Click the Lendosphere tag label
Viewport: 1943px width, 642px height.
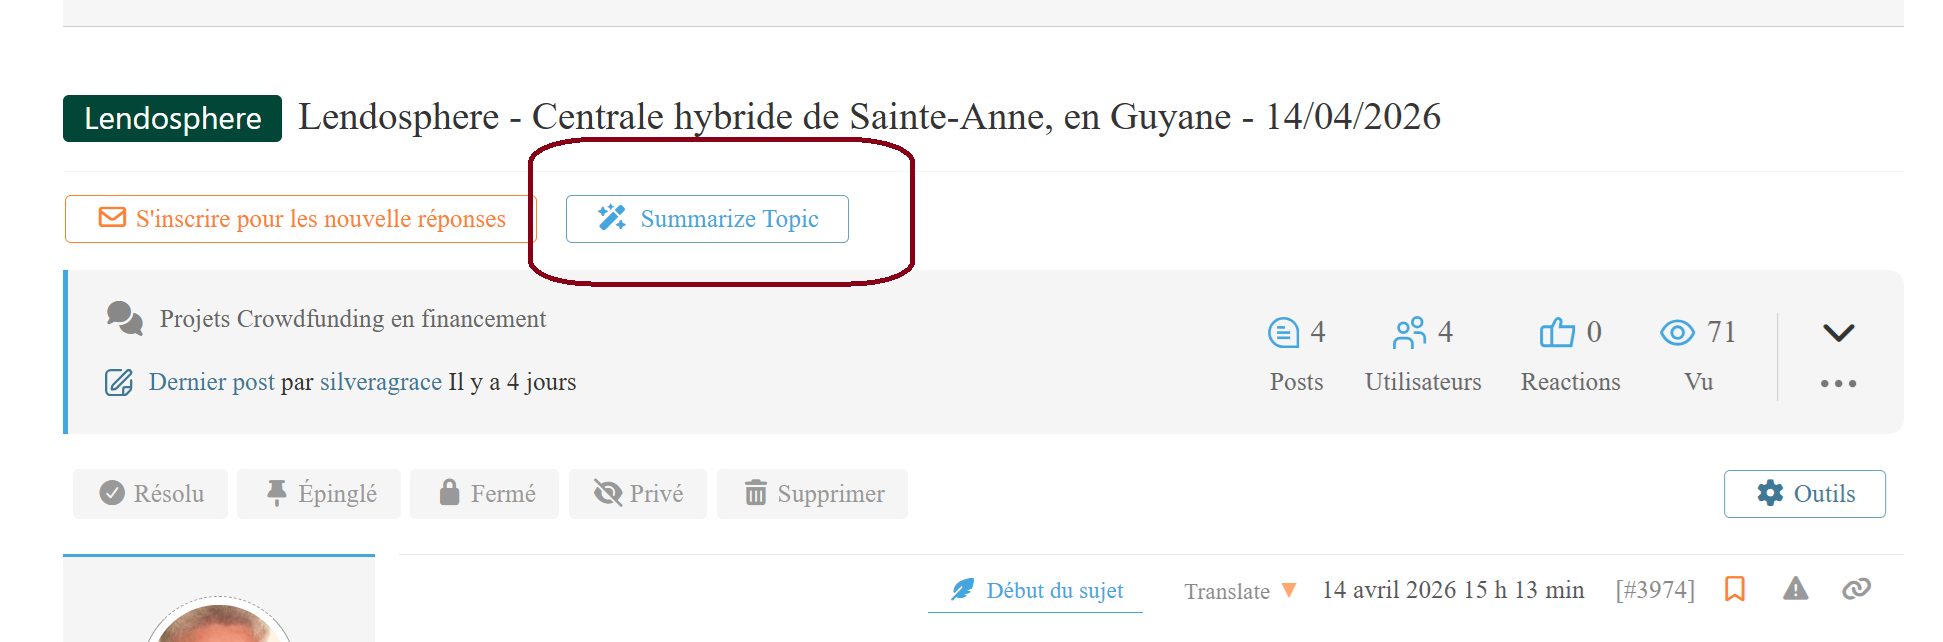pyautogui.click(x=172, y=119)
